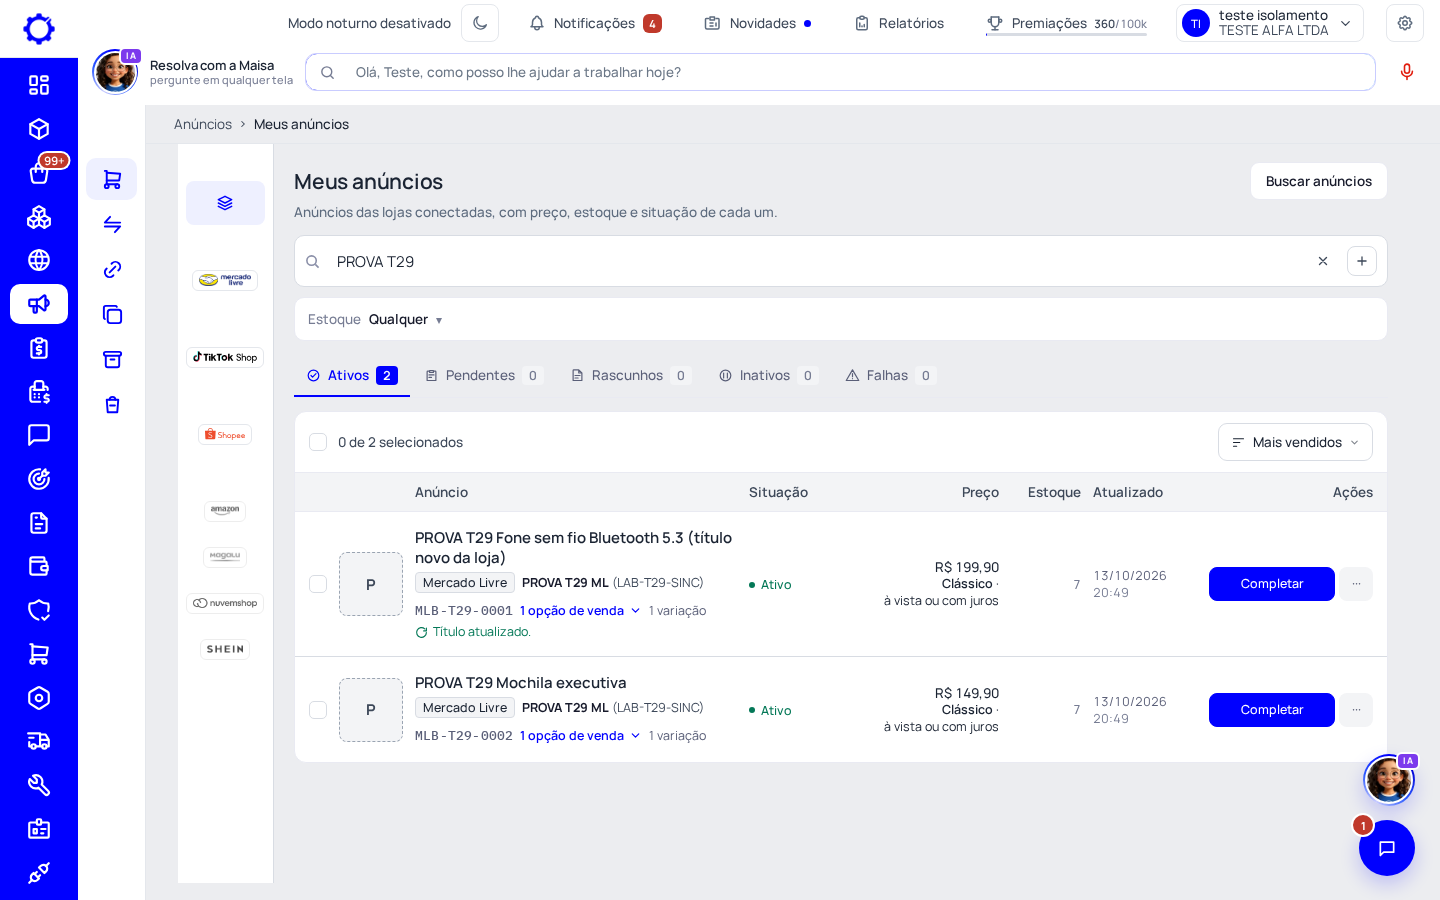Expand teste isolamento account dropdown
The image size is (1440, 900).
tap(1269, 23)
